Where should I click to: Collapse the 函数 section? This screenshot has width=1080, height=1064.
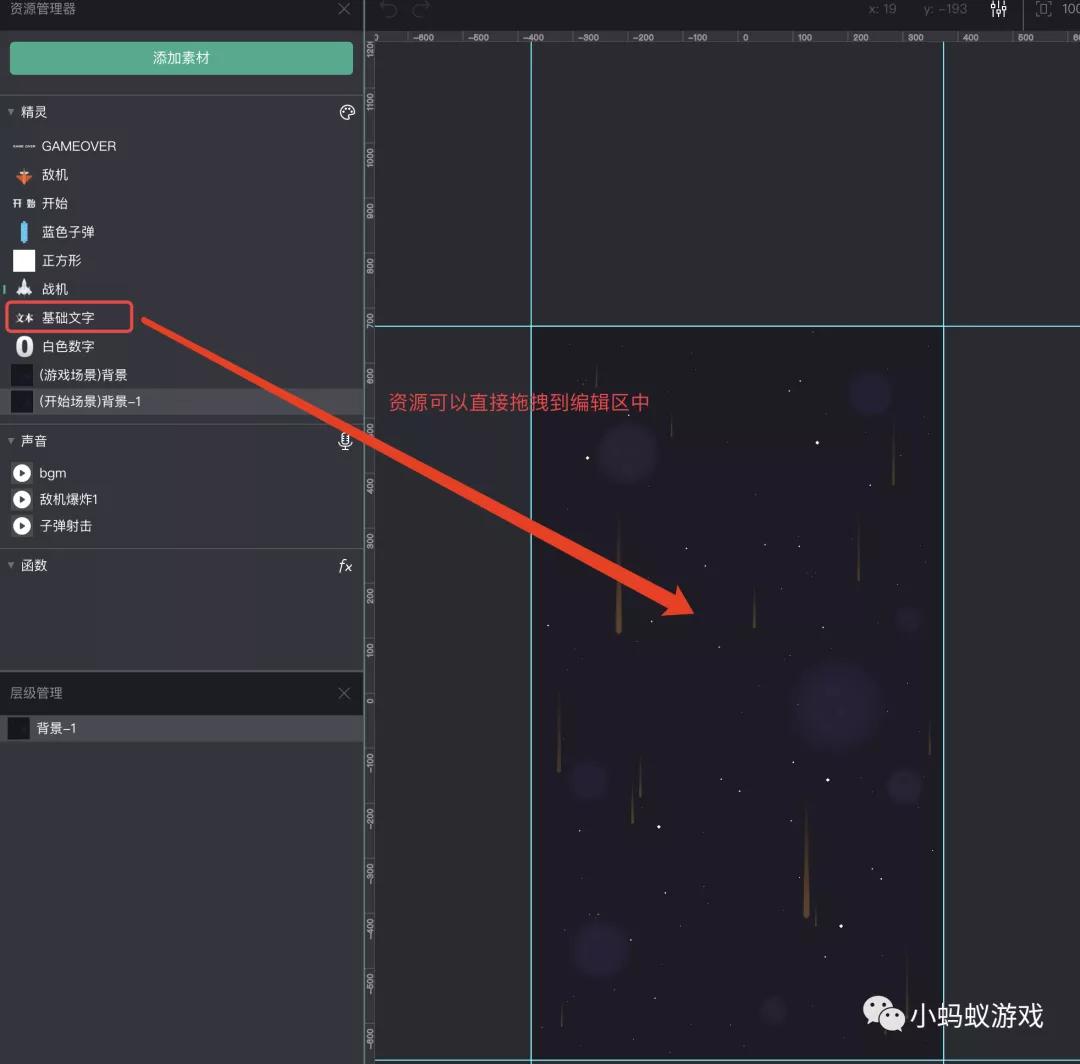coord(10,565)
